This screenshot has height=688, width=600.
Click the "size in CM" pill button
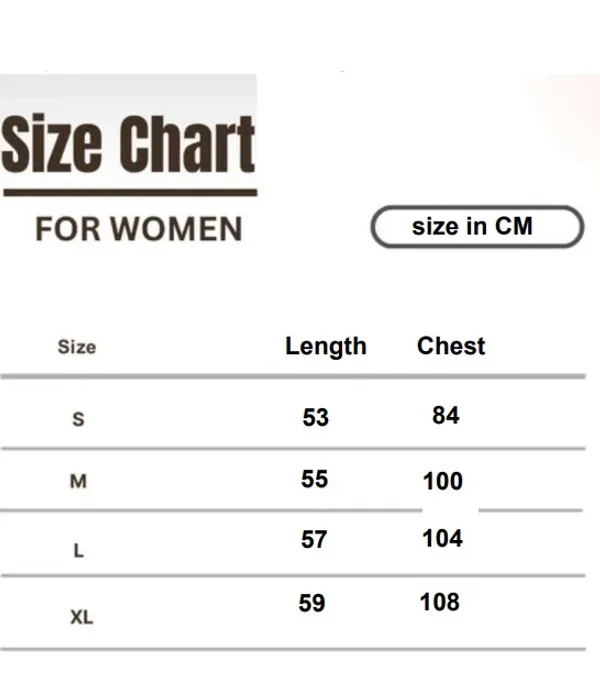pos(476,227)
